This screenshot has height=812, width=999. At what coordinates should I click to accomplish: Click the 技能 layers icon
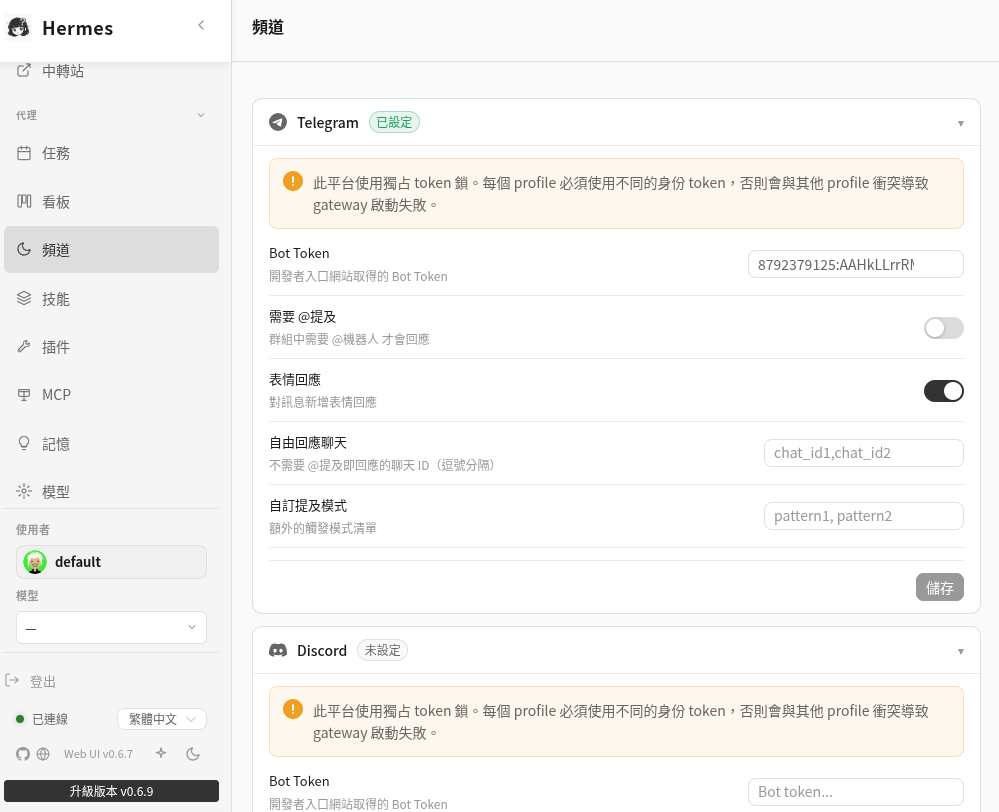point(24,298)
